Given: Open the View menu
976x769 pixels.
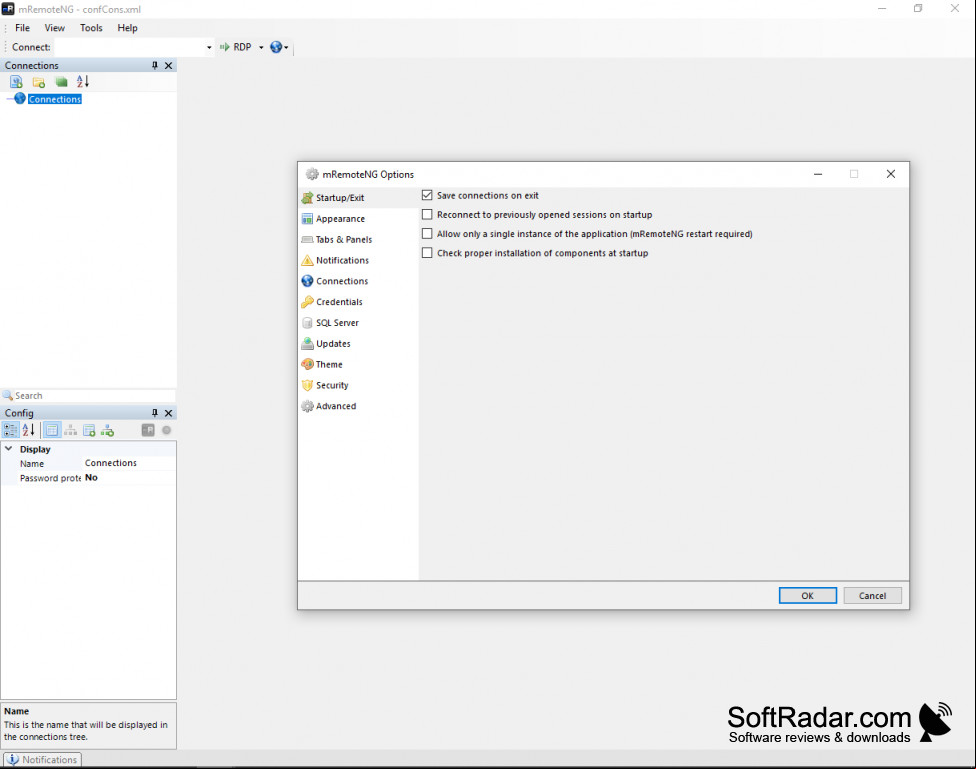Looking at the screenshot, I should (x=55, y=28).
